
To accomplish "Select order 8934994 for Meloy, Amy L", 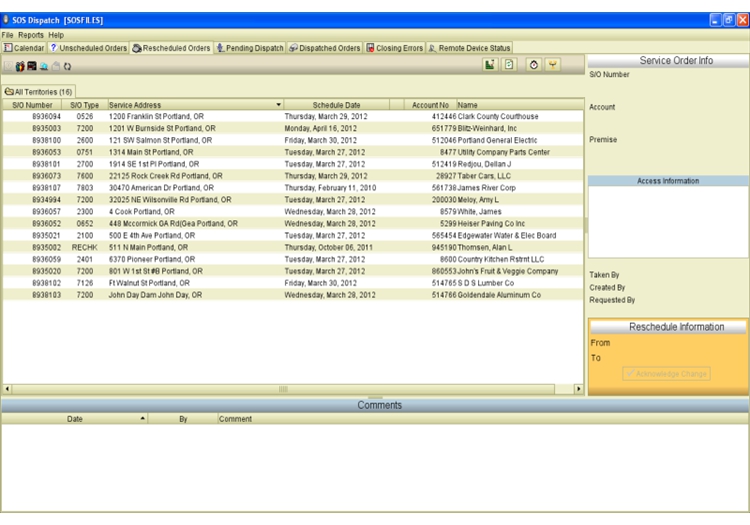I will [x=293, y=200].
